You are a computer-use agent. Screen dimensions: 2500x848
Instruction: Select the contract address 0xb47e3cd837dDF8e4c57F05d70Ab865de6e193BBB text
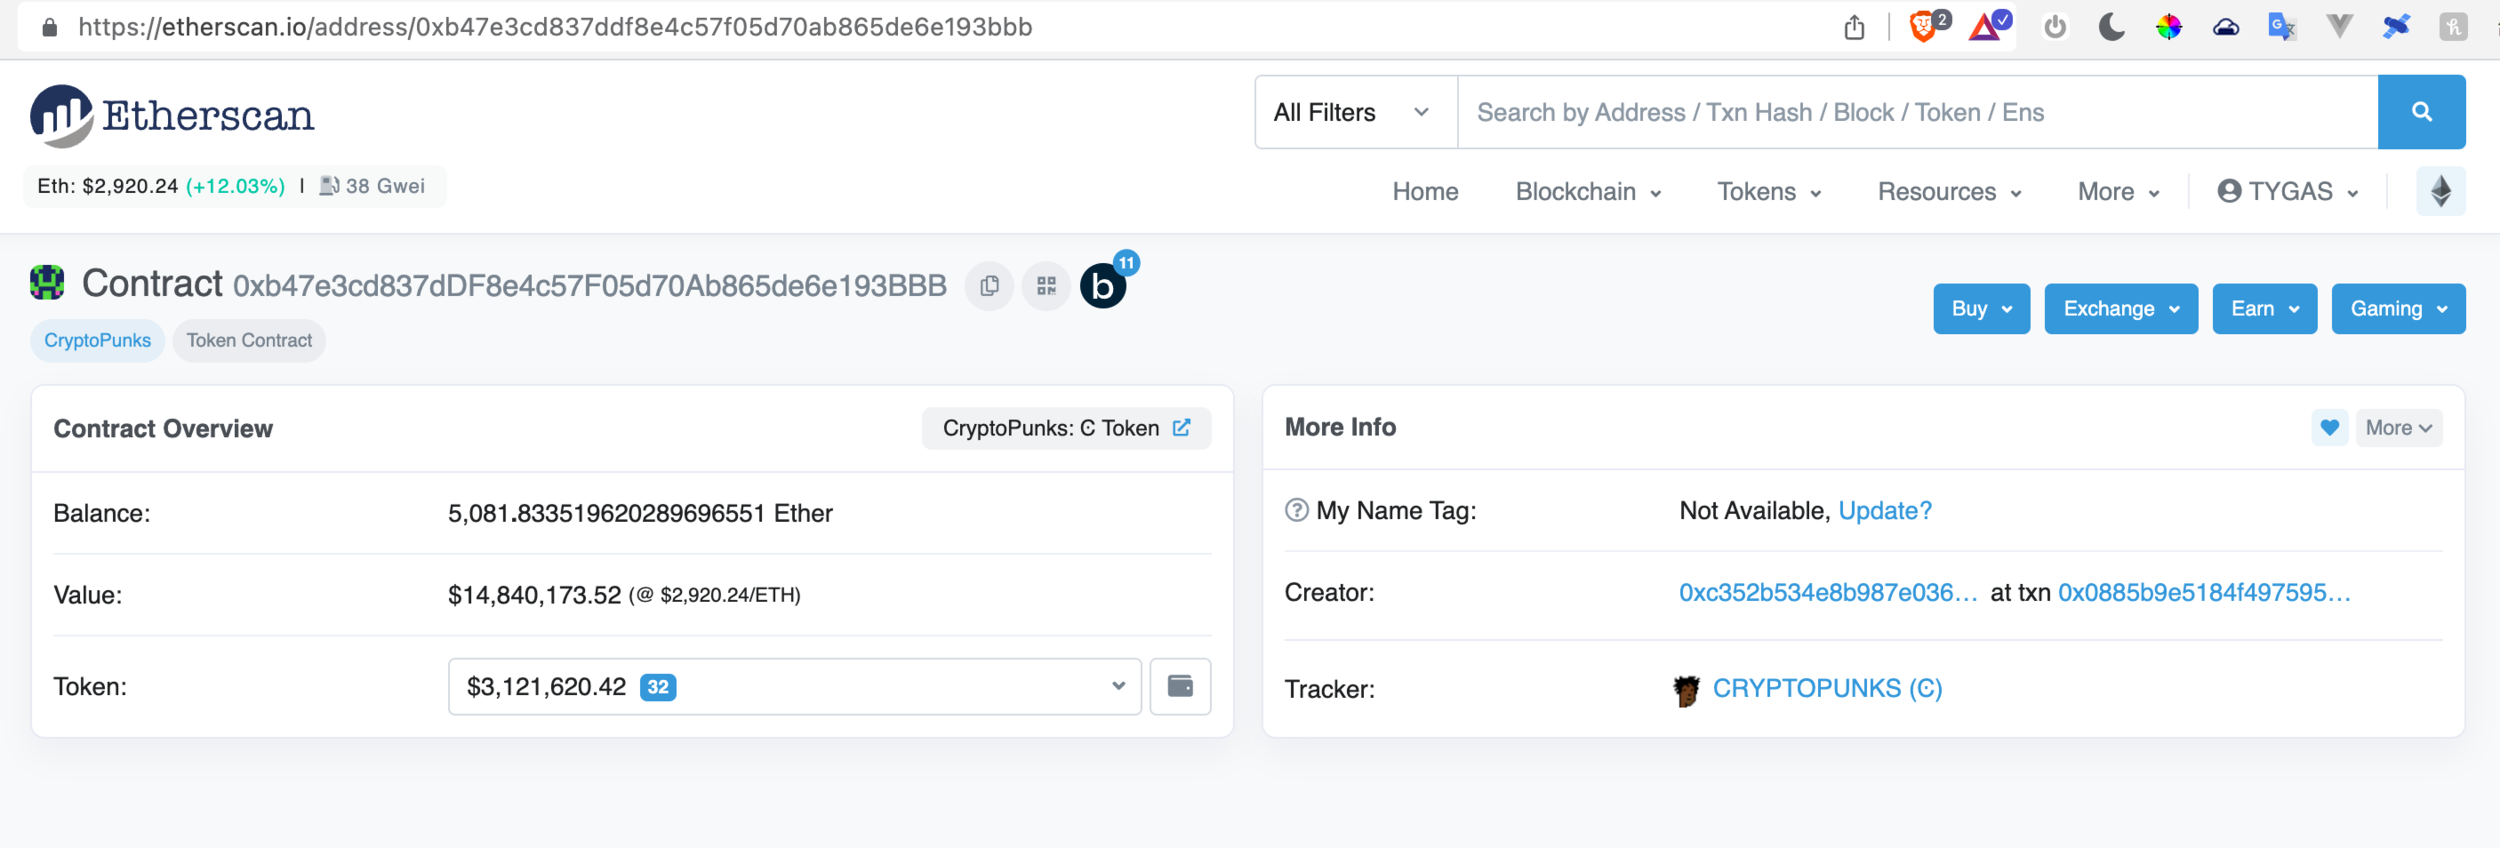click(x=590, y=286)
